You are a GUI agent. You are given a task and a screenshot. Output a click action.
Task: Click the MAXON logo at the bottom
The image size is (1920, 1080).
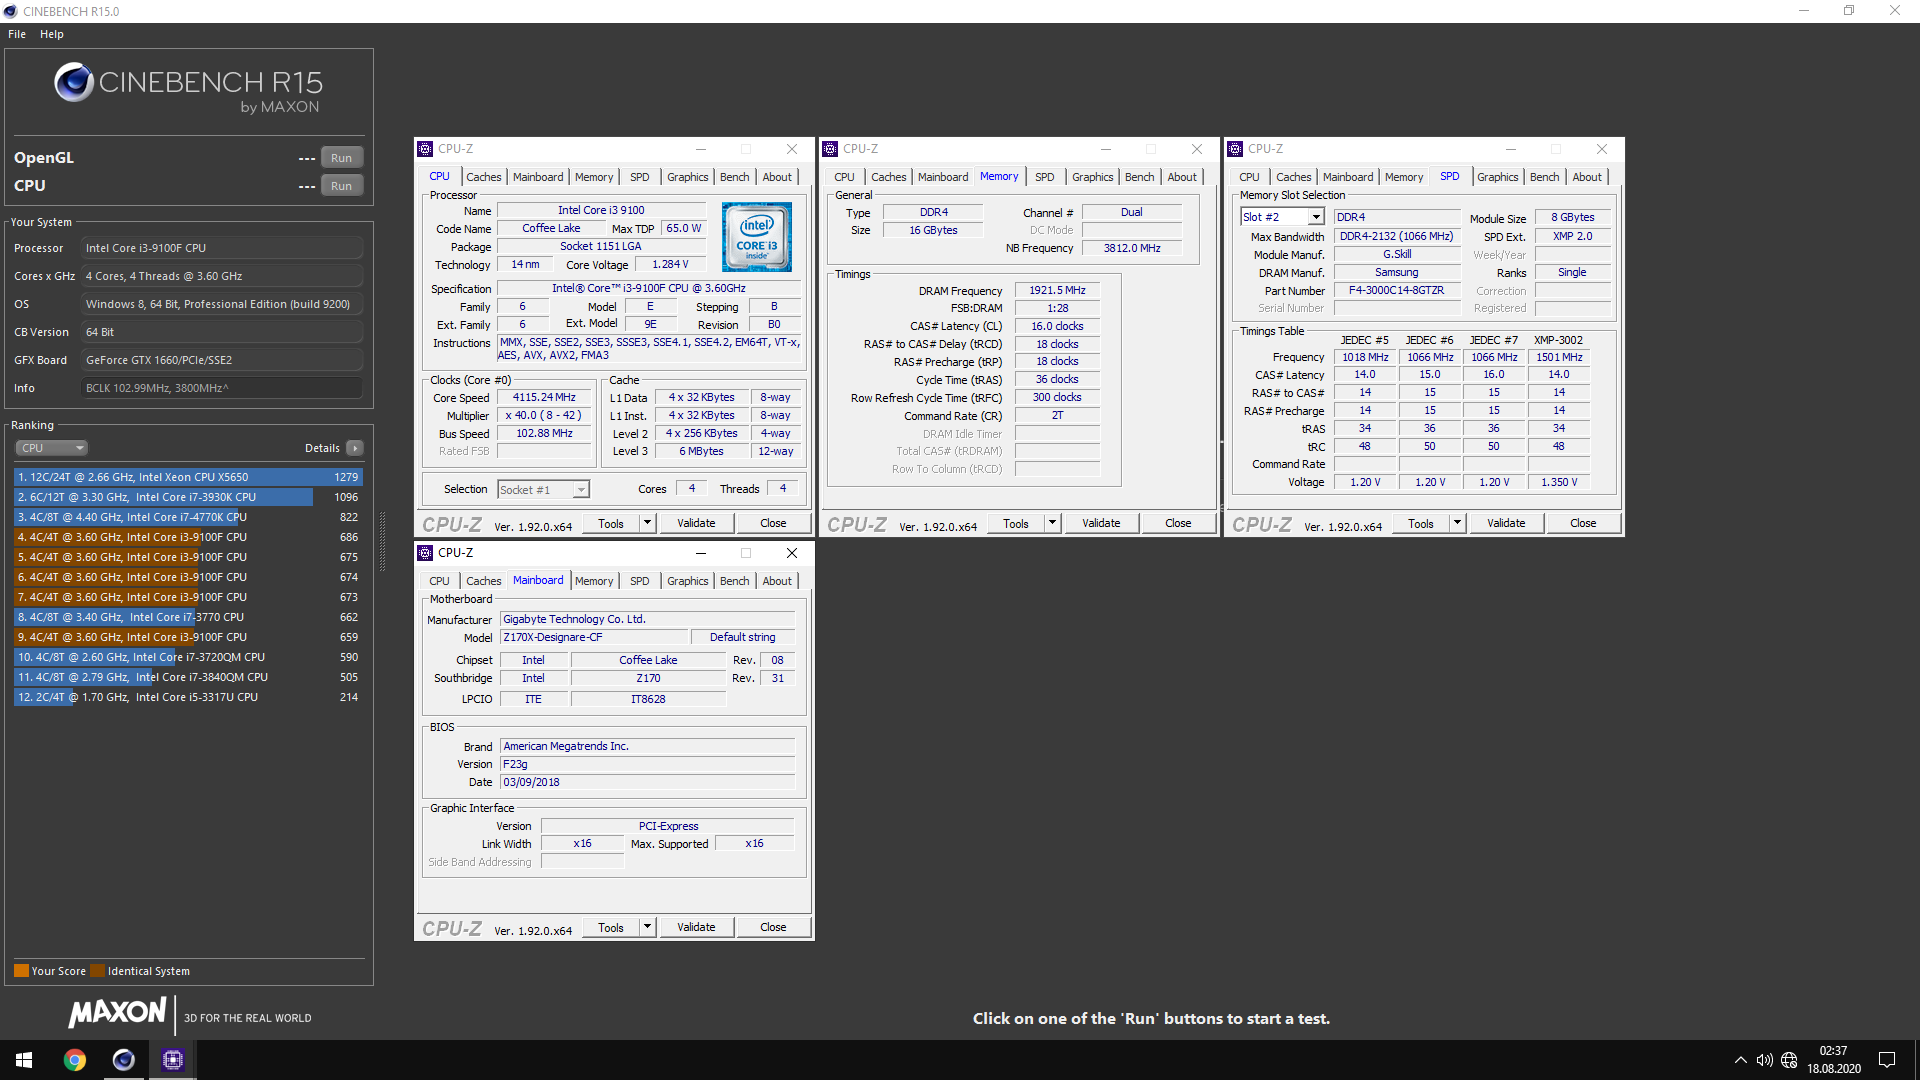point(117,1013)
